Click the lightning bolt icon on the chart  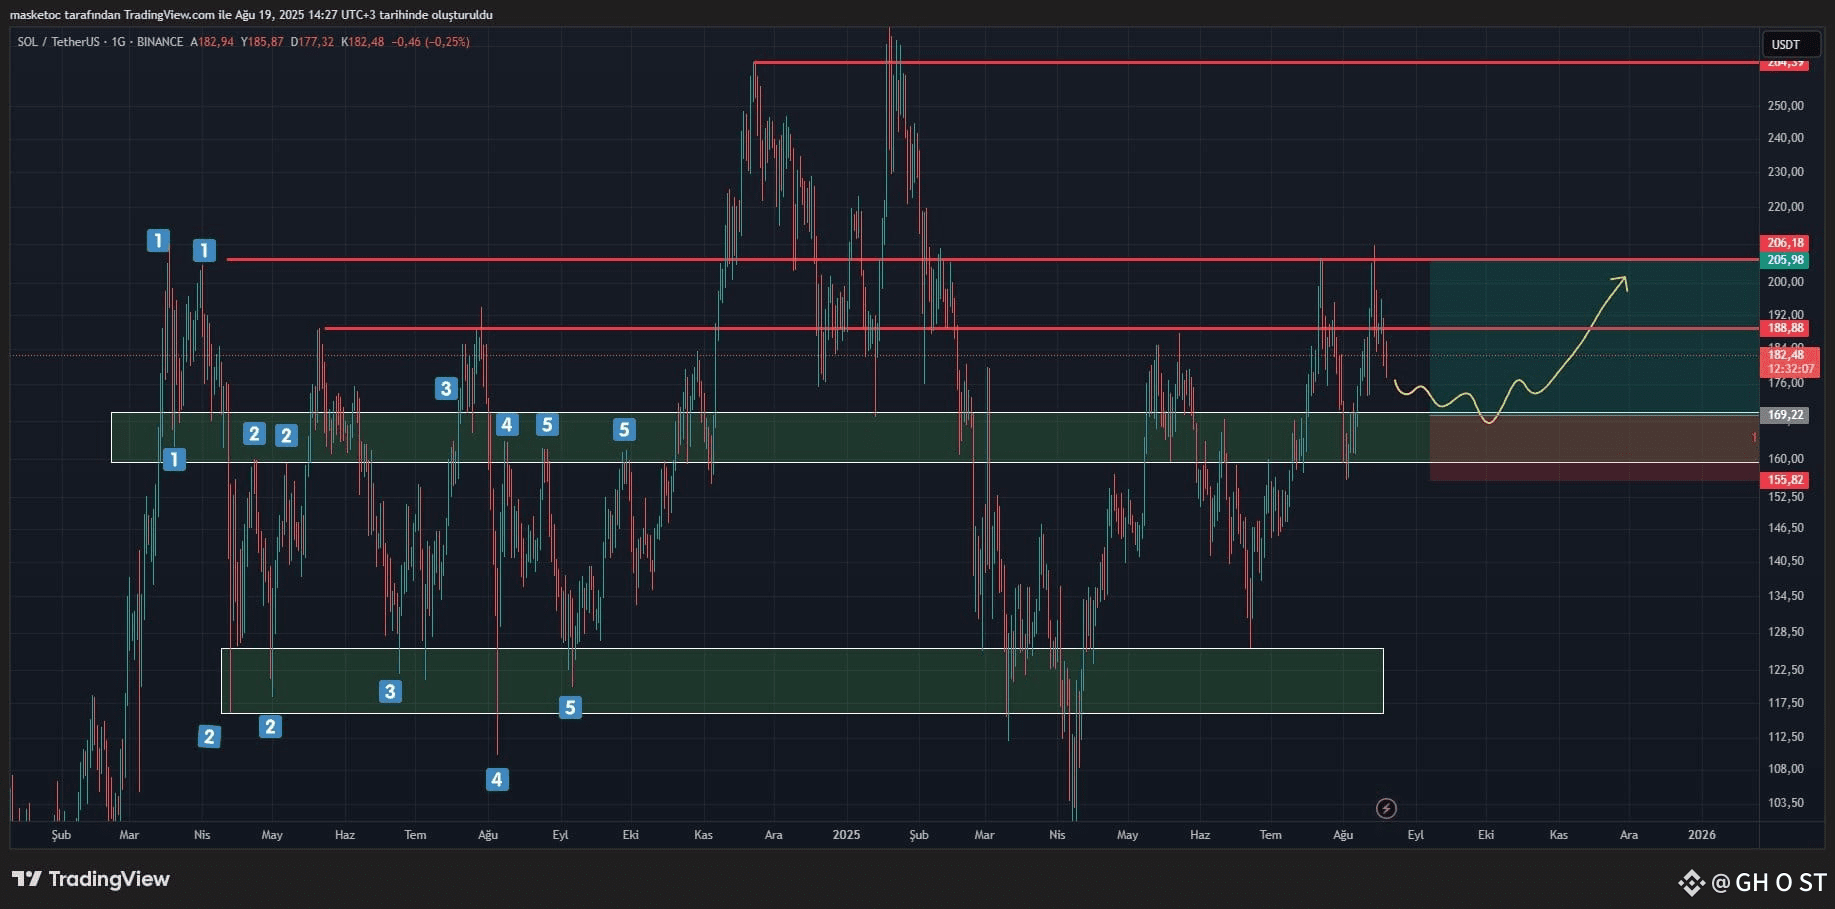[1386, 808]
